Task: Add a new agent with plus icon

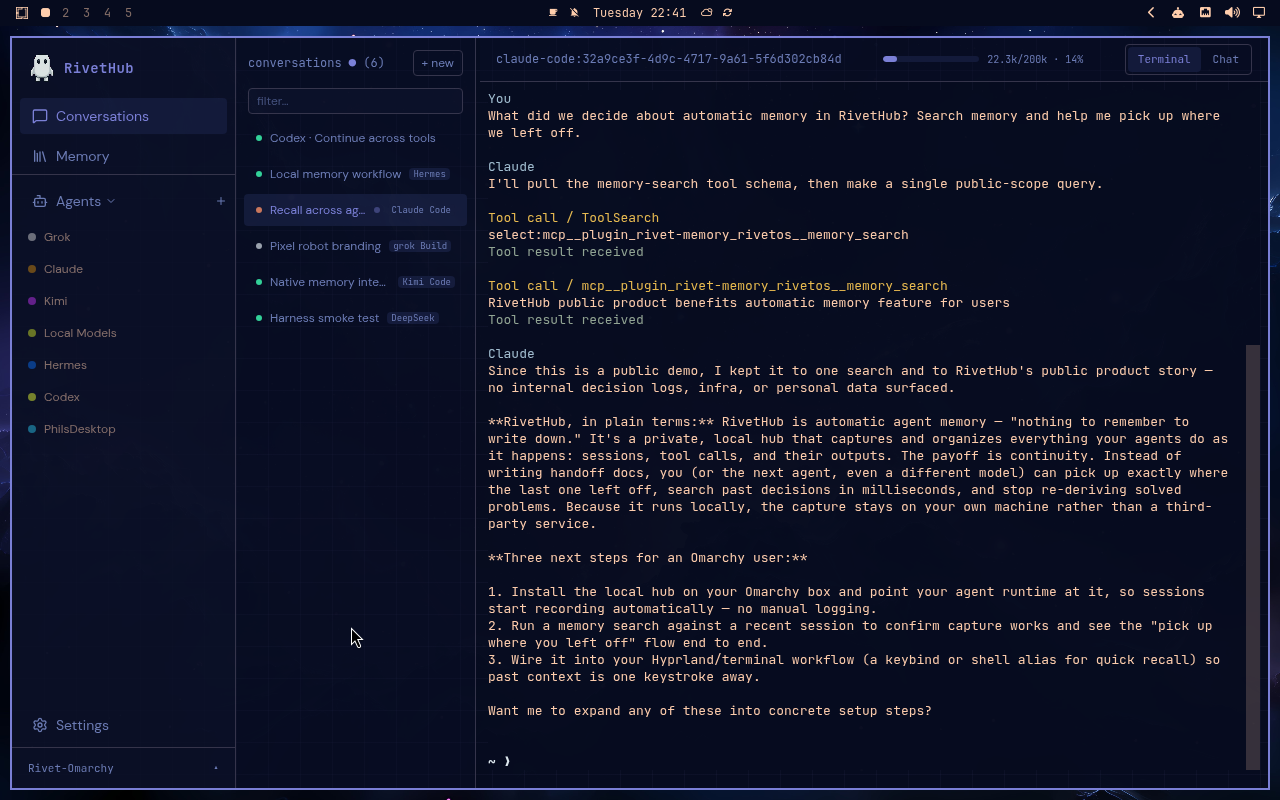Action: (x=221, y=201)
